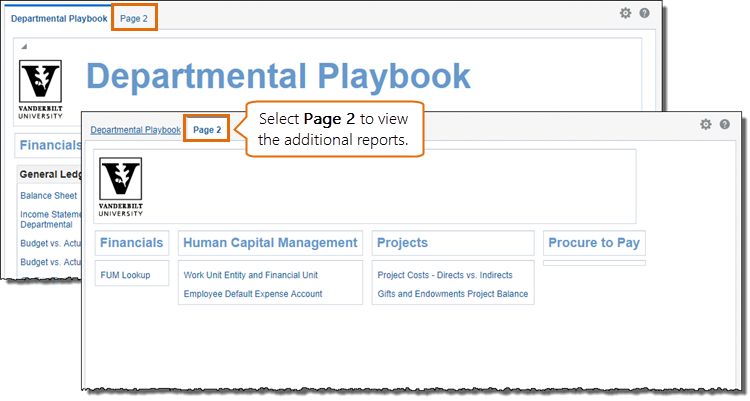Click Vanderbilt logo in back window
The width and height of the screenshot is (750, 401).
[40, 89]
